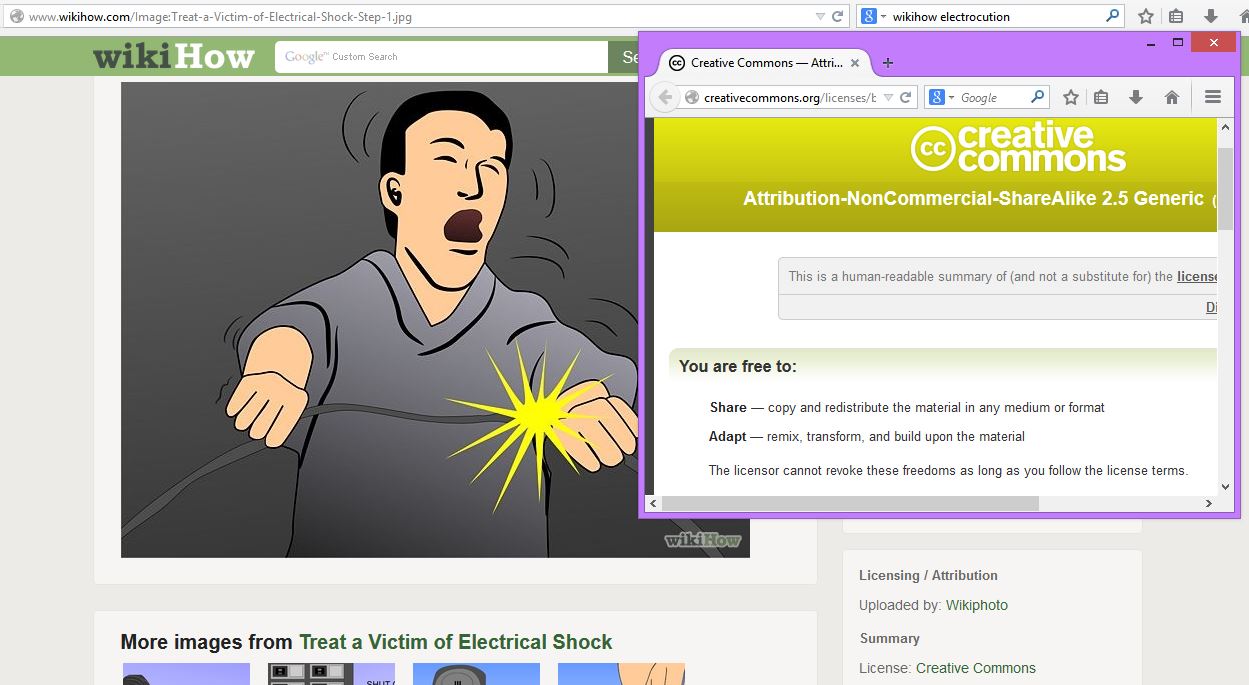Image resolution: width=1249 pixels, height=685 pixels.
Task: Minimize the Creative Commons window
Action: point(1151,42)
